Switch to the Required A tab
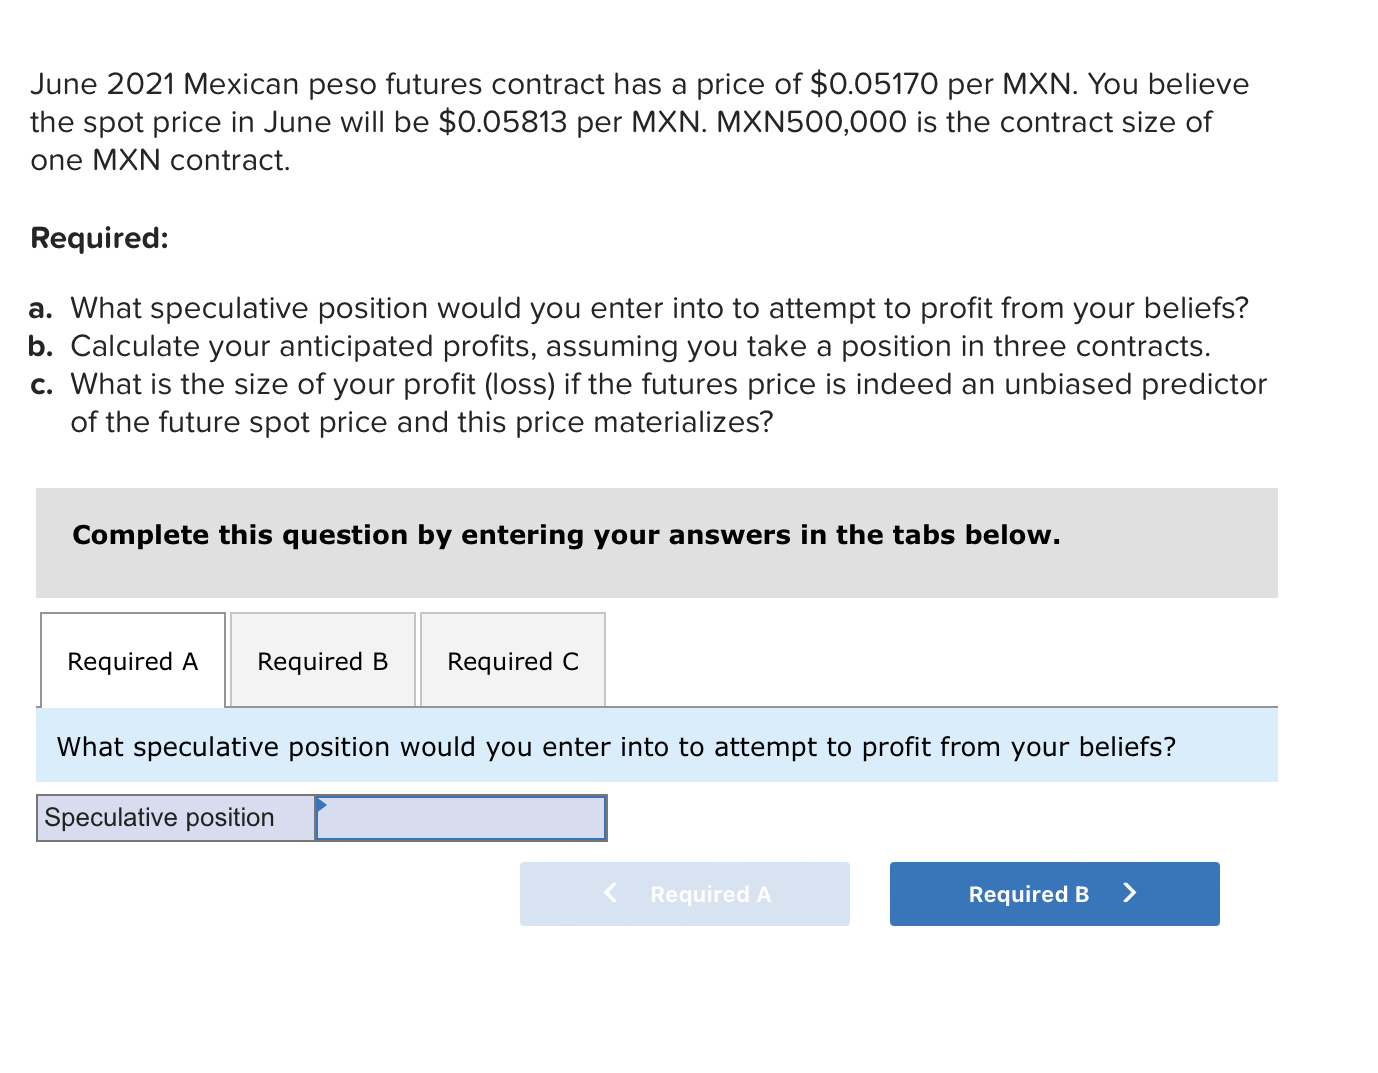The image size is (1378, 1073). click(x=133, y=661)
